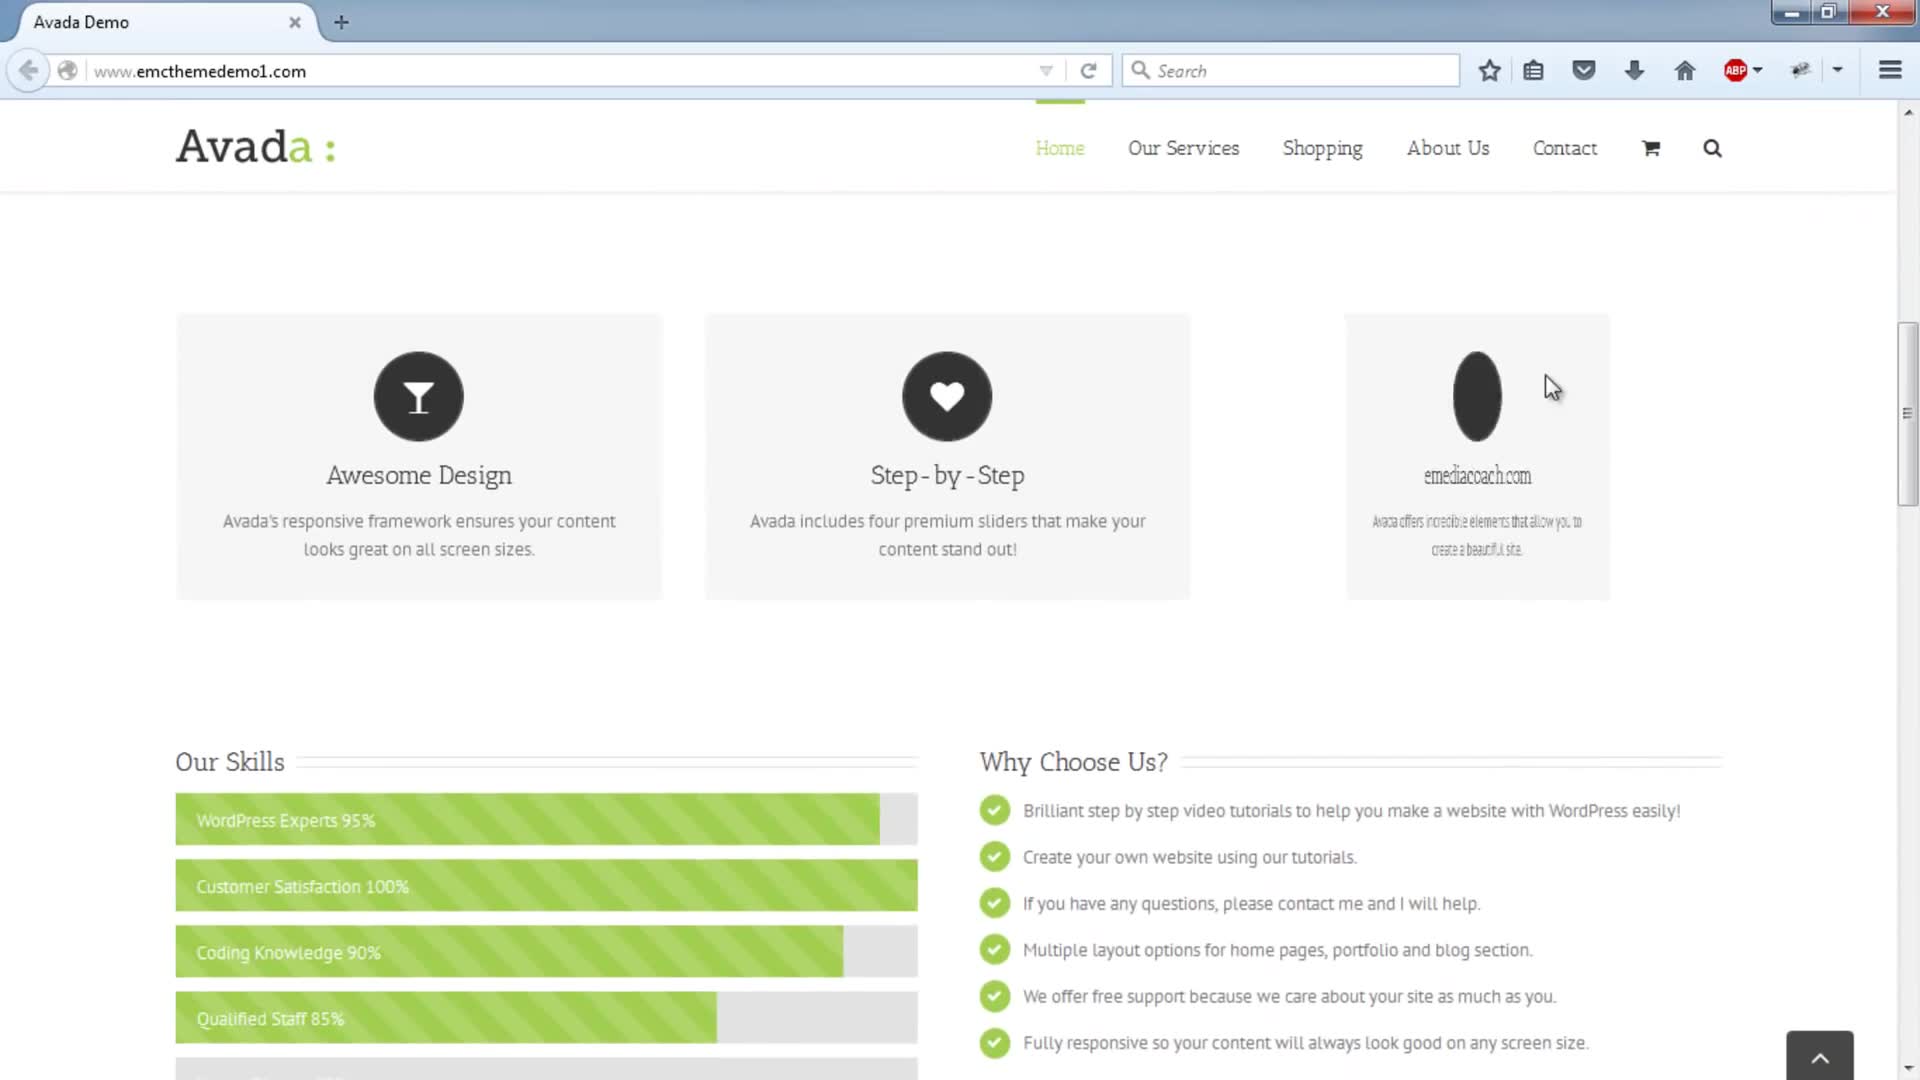Reload the page with refresh button

1088,71
